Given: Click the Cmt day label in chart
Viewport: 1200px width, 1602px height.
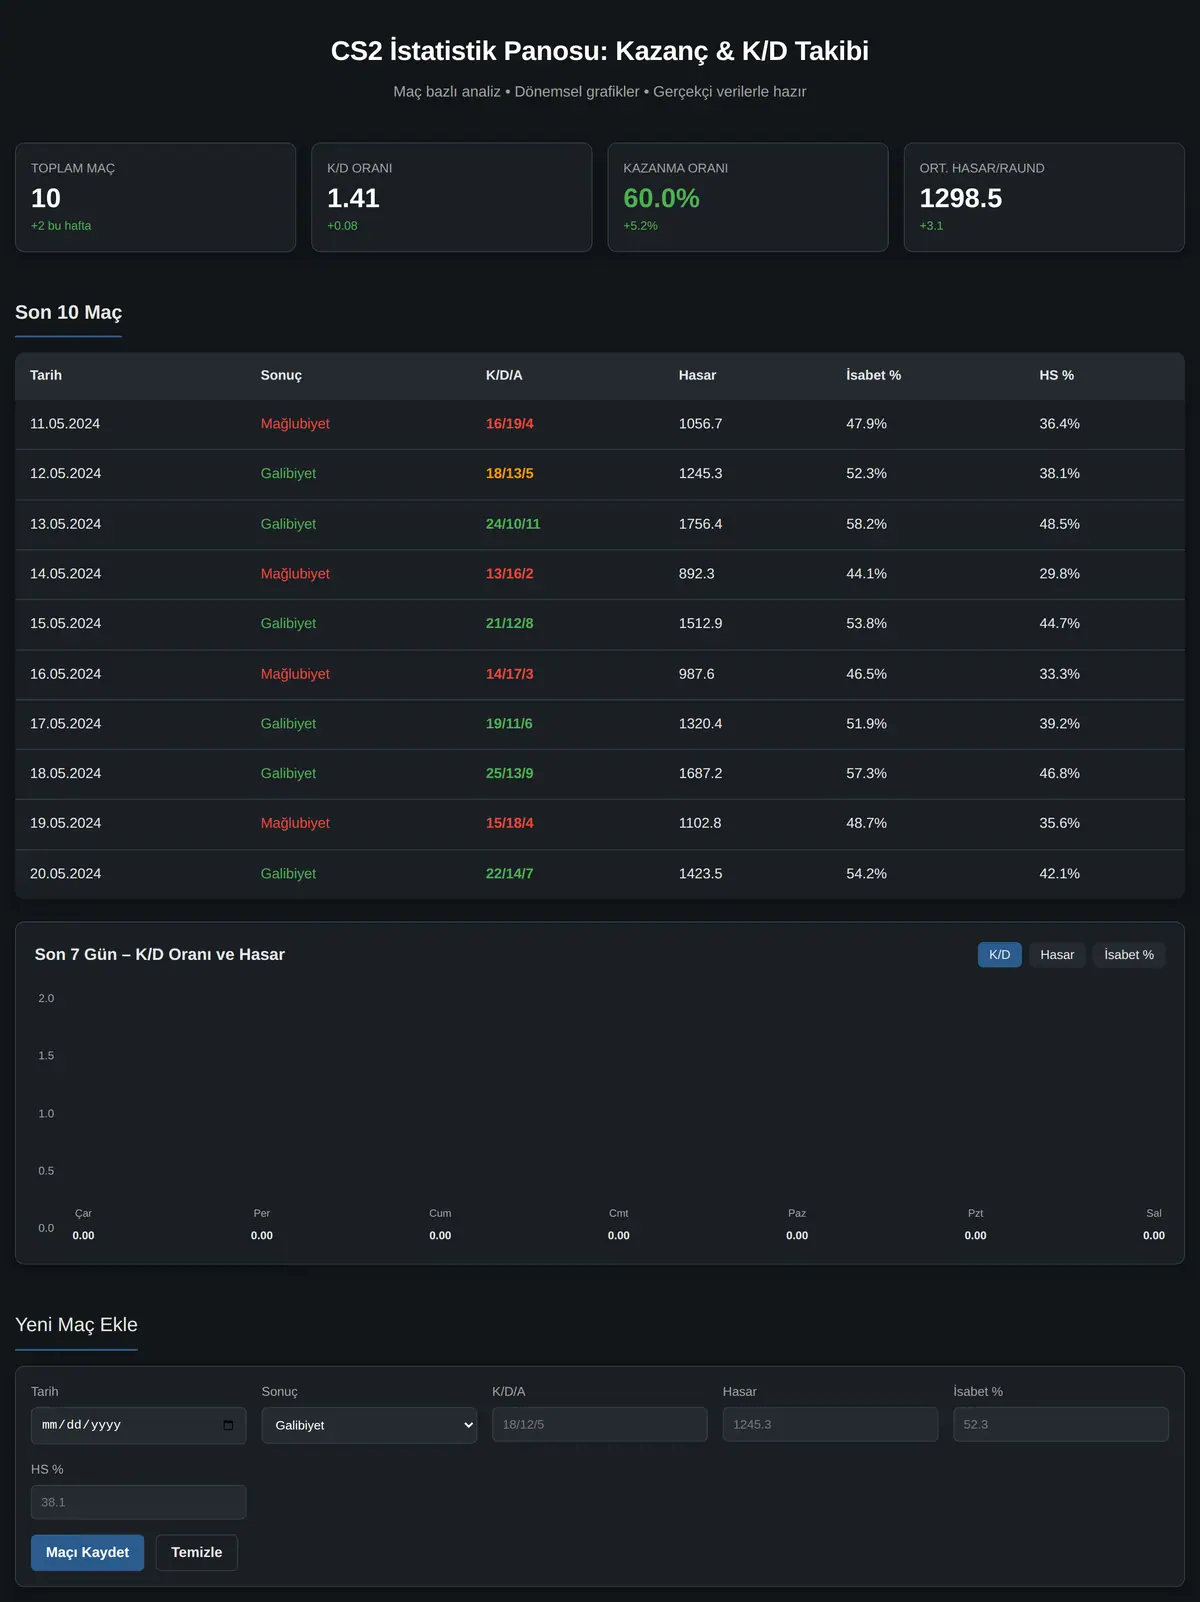Looking at the screenshot, I should pyautogui.click(x=619, y=1213).
